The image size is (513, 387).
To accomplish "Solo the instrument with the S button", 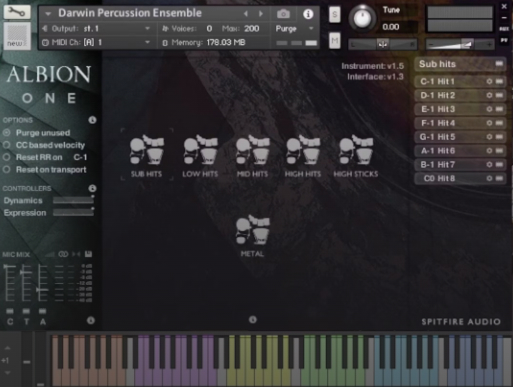I will [x=334, y=14].
